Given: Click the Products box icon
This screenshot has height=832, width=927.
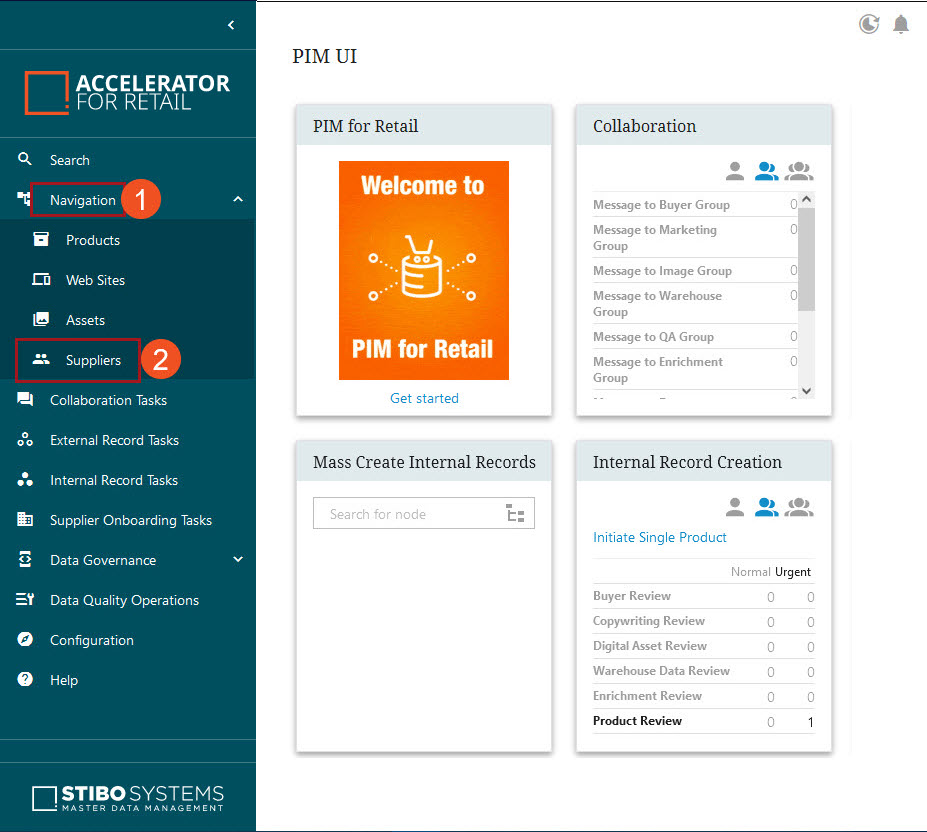Looking at the screenshot, I should click(x=41, y=239).
